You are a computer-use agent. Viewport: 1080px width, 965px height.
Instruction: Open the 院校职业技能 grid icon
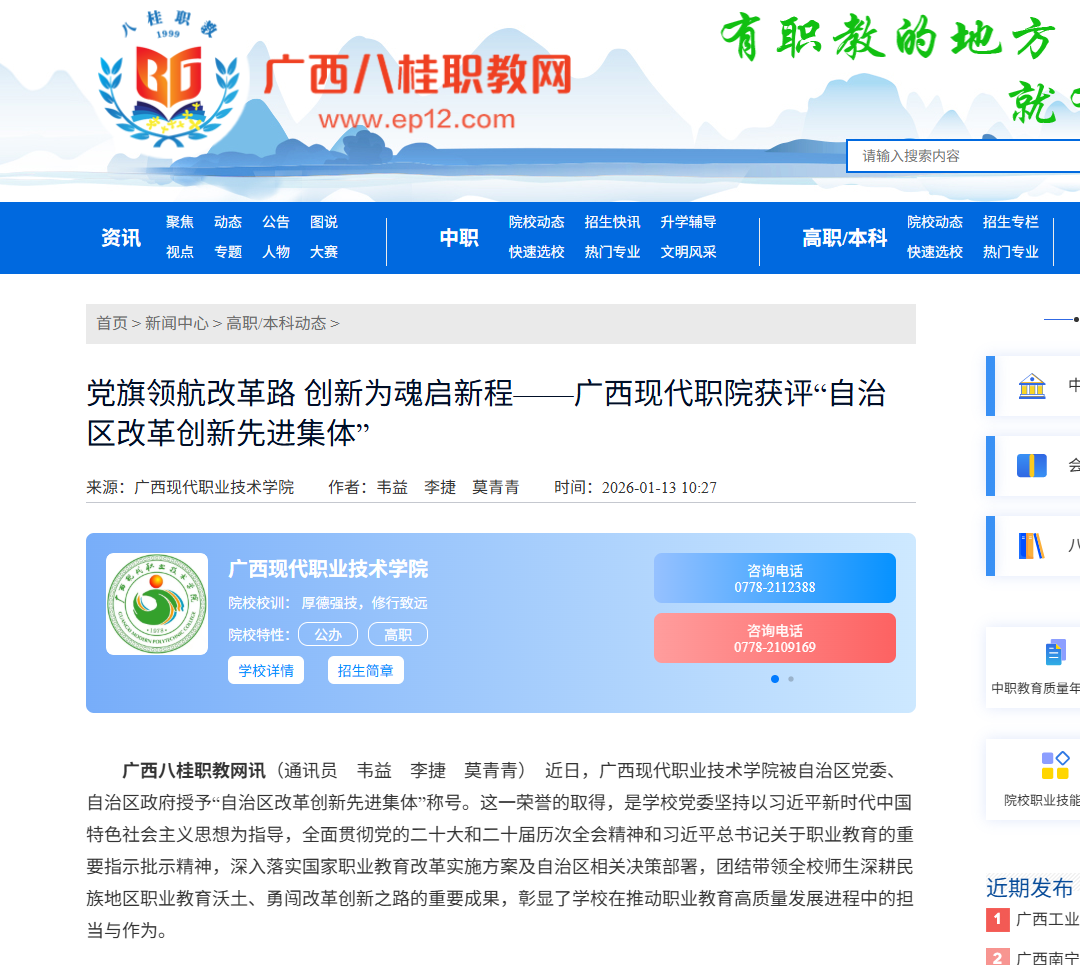[x=1055, y=766]
